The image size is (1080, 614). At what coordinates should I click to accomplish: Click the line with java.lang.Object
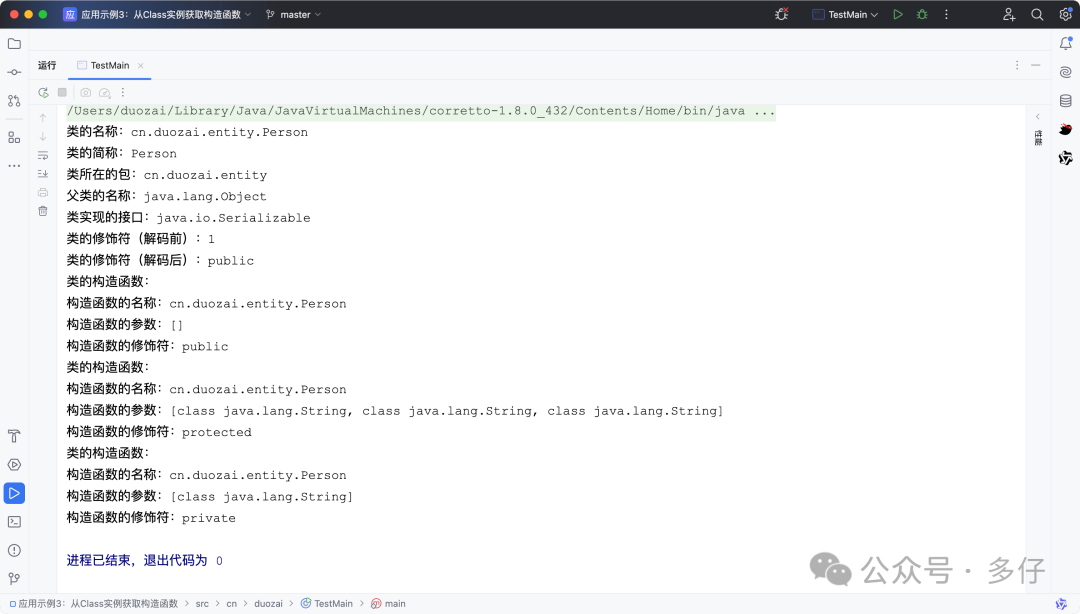pos(166,196)
